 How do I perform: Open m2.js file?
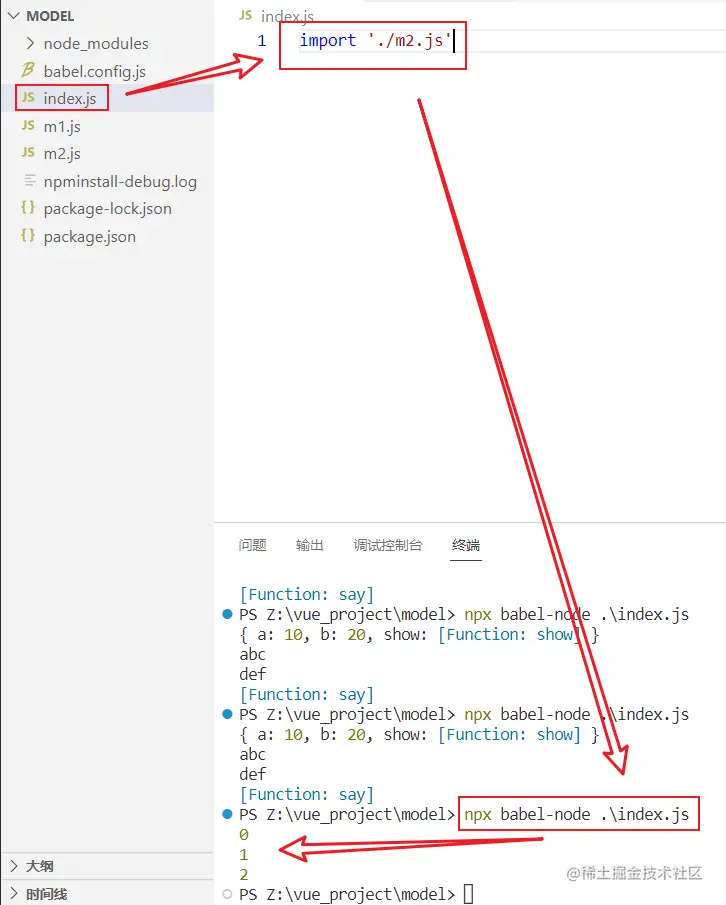click(x=62, y=154)
